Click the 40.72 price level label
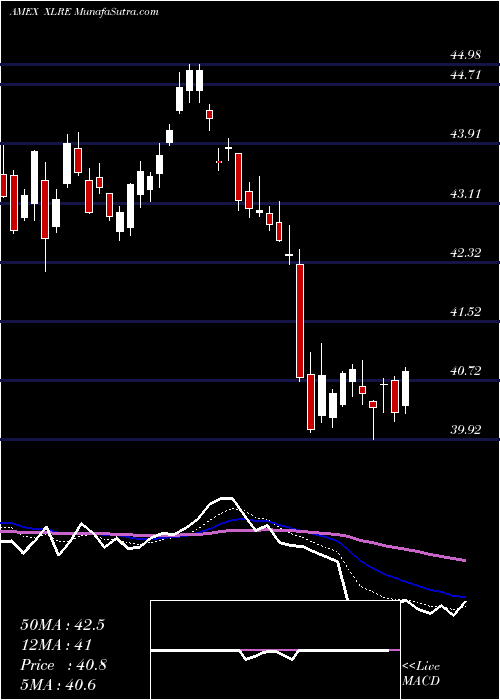The image size is (500, 700). click(x=466, y=371)
